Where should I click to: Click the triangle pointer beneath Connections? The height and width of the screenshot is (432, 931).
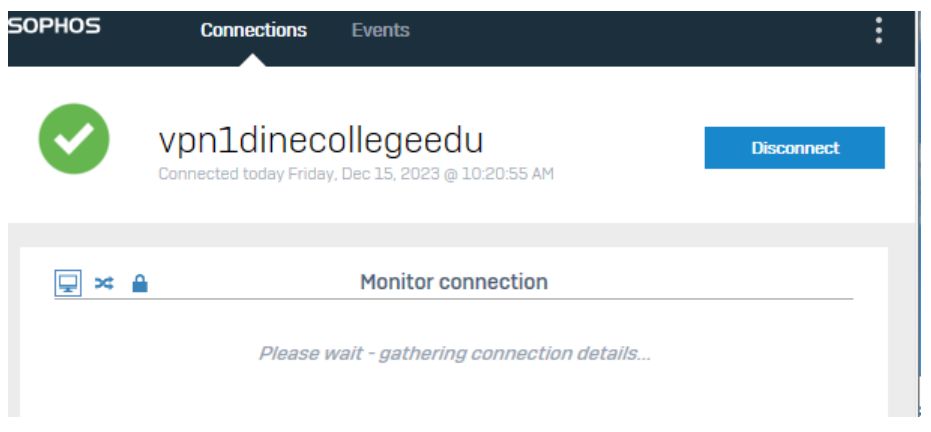coord(253,60)
